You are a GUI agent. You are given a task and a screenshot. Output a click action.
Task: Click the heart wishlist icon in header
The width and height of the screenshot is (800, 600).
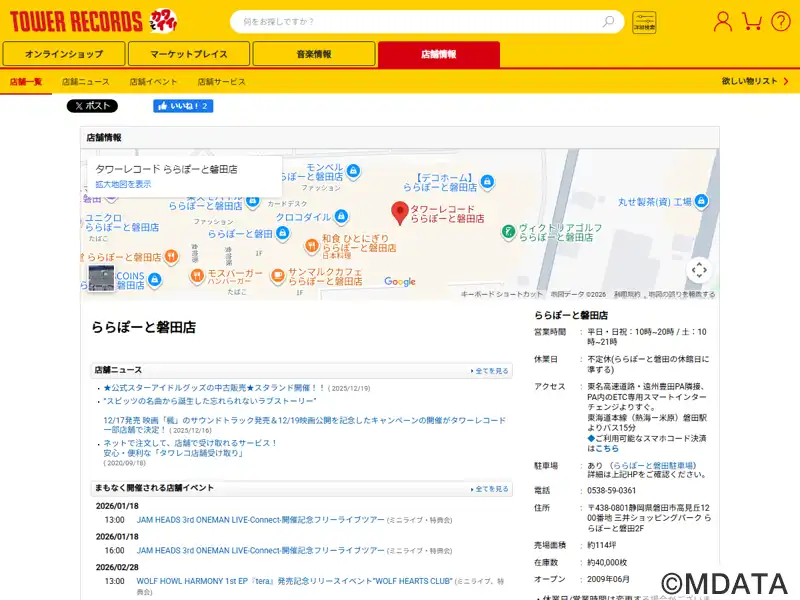click(780, 21)
